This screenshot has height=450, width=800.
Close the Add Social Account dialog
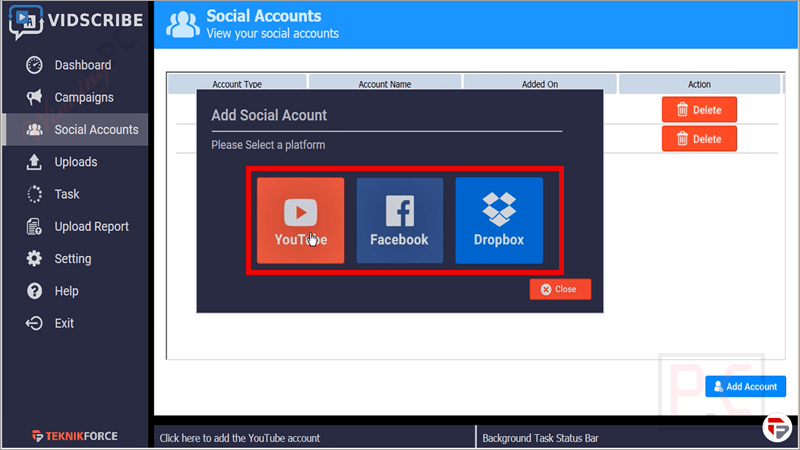[x=560, y=289]
